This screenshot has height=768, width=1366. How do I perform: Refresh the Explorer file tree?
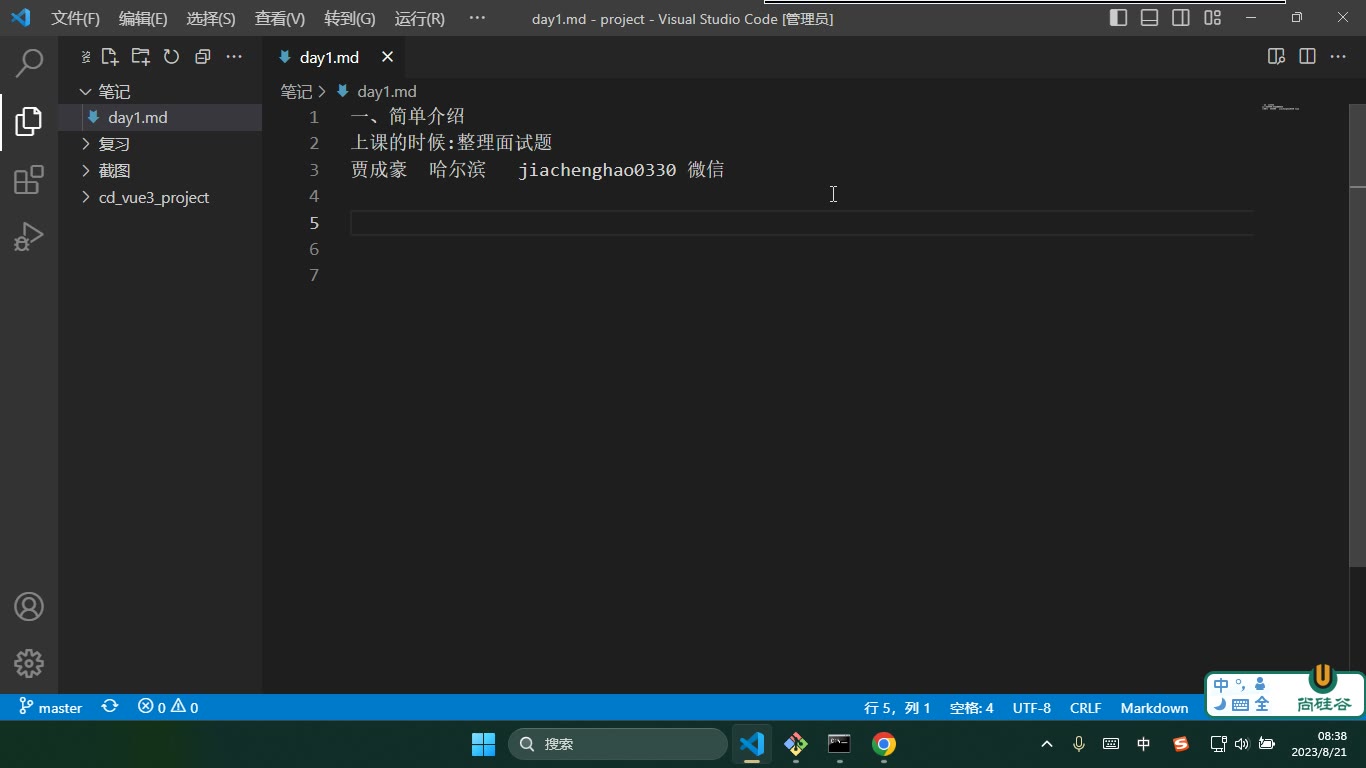tap(172, 57)
